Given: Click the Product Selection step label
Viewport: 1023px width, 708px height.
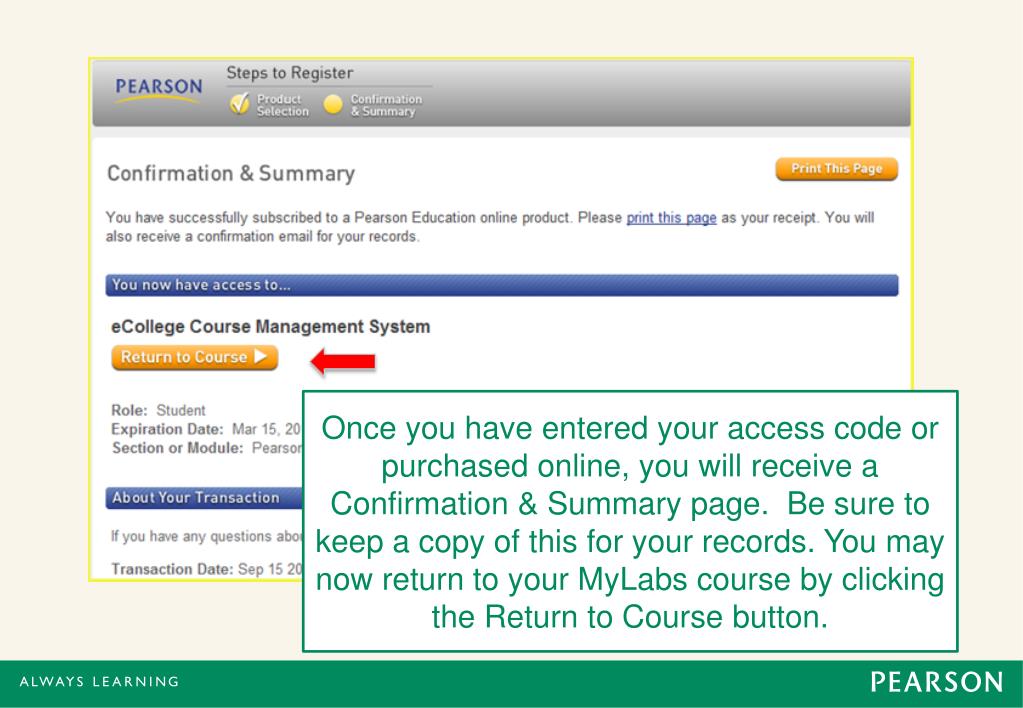Looking at the screenshot, I should (x=282, y=105).
